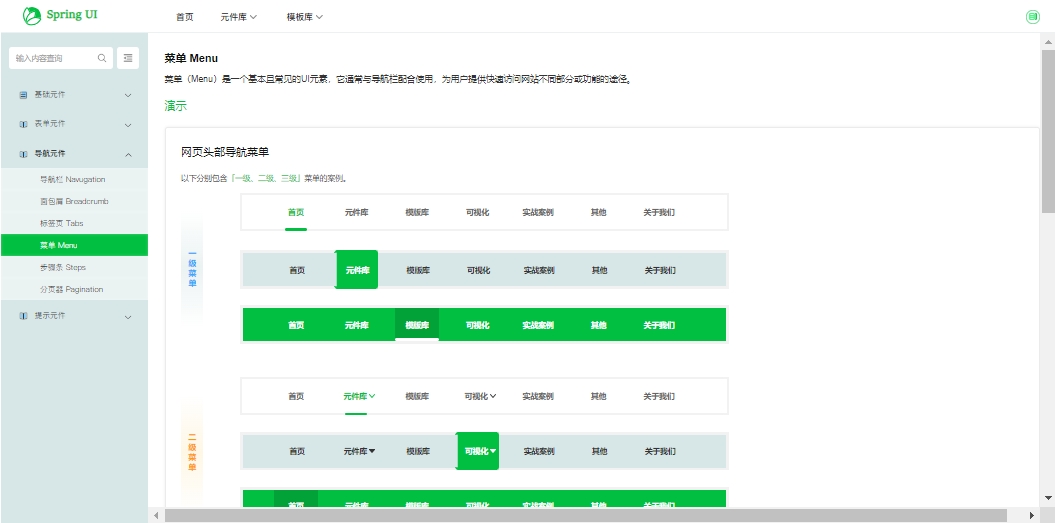Click the Spring UI leaf logo

click(x=32, y=16)
